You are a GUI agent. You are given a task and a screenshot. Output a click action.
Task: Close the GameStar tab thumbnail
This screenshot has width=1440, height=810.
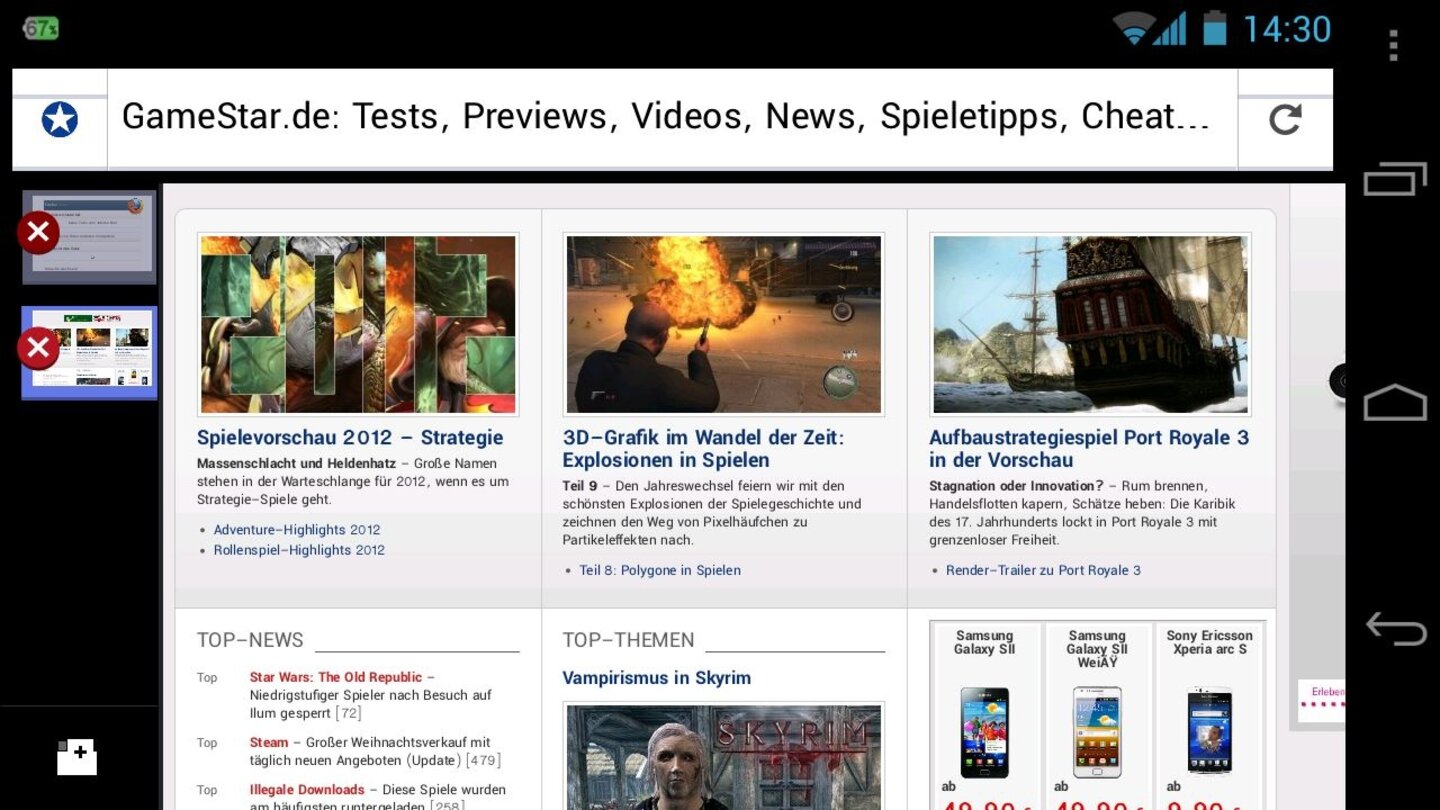click(x=38, y=349)
